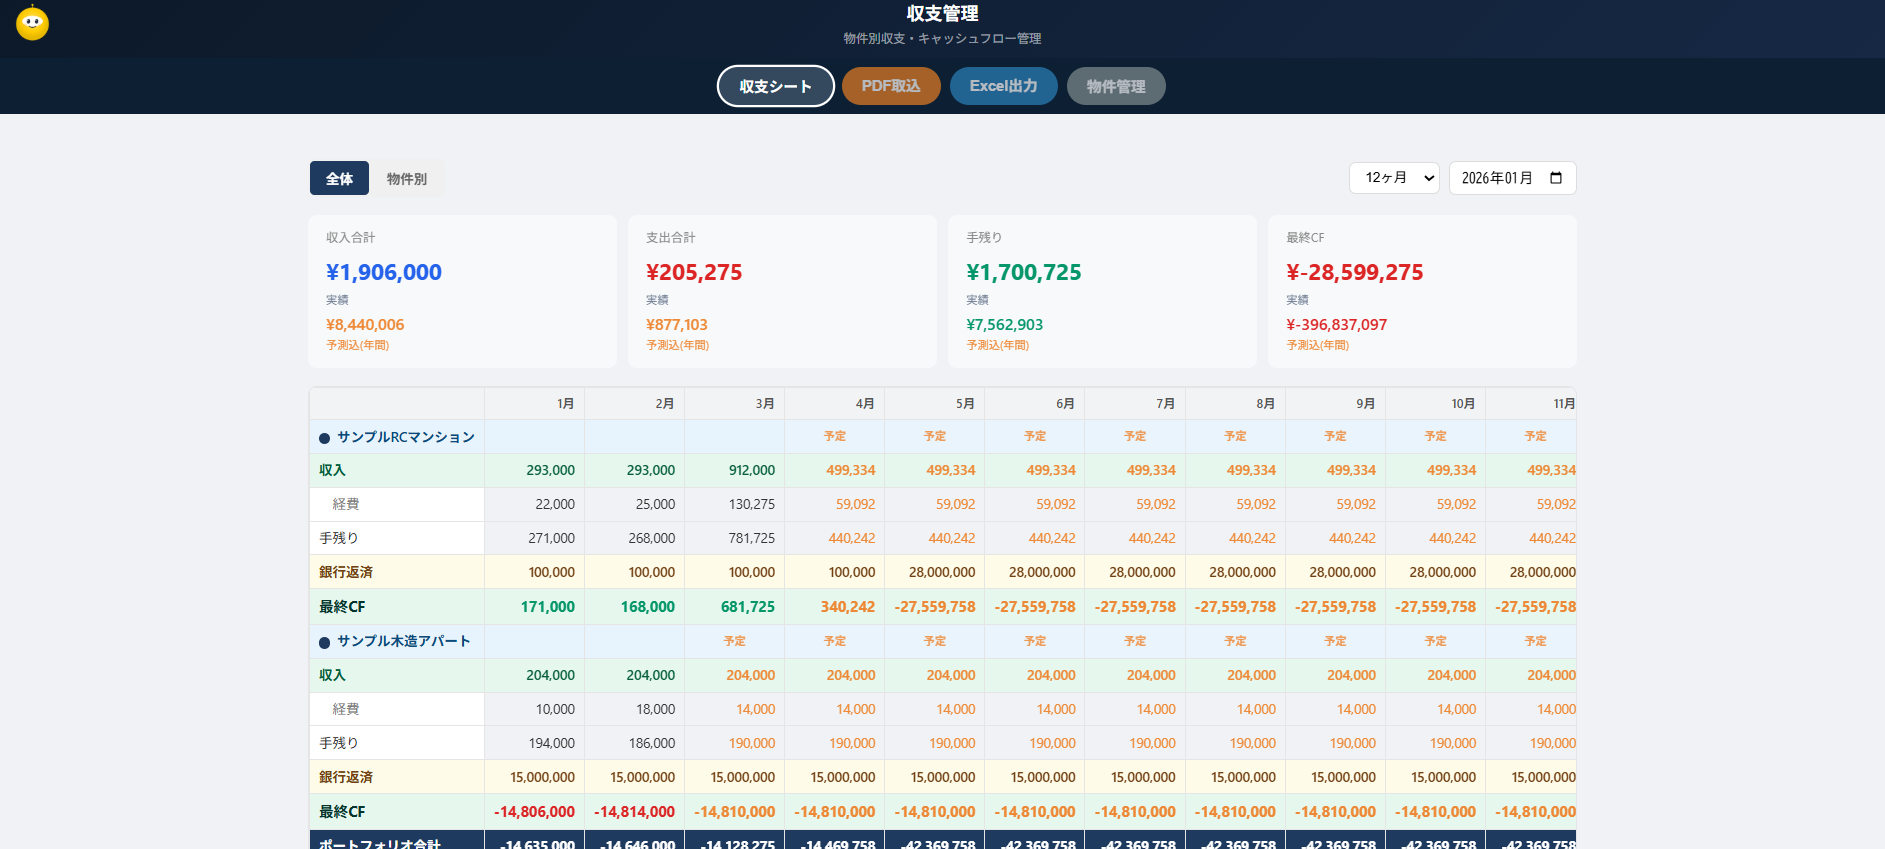Click the bullet icon beside サンプルRCマンション
The width and height of the screenshot is (1885, 849).
pos(324,438)
